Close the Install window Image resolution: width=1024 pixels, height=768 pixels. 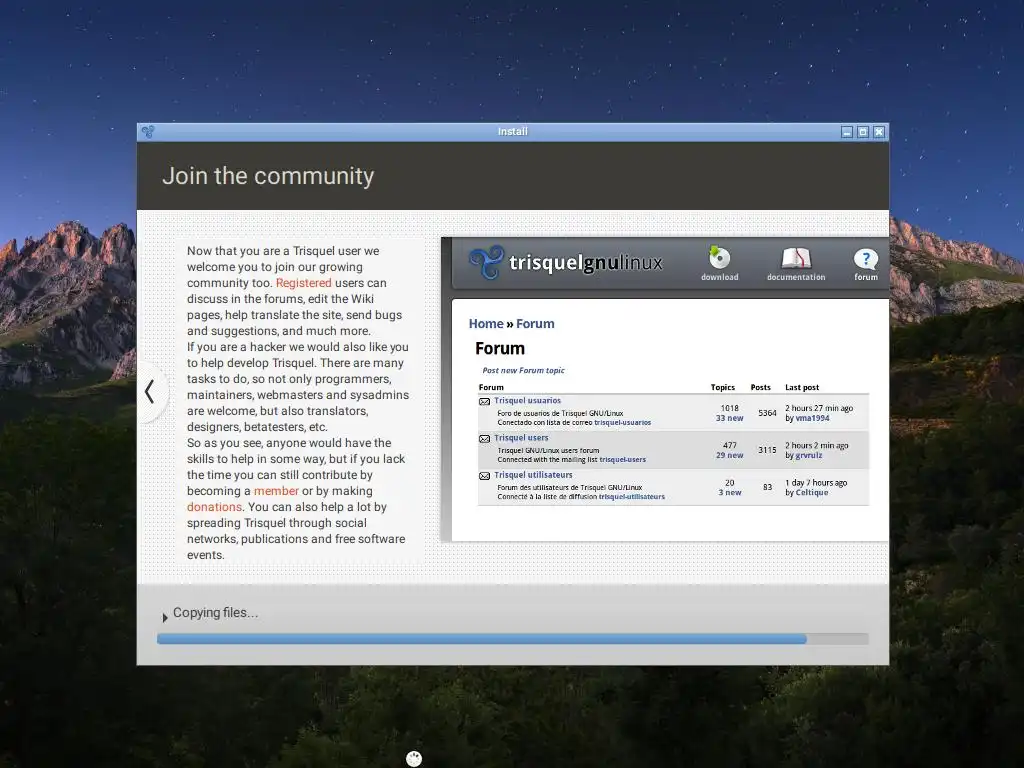click(879, 132)
